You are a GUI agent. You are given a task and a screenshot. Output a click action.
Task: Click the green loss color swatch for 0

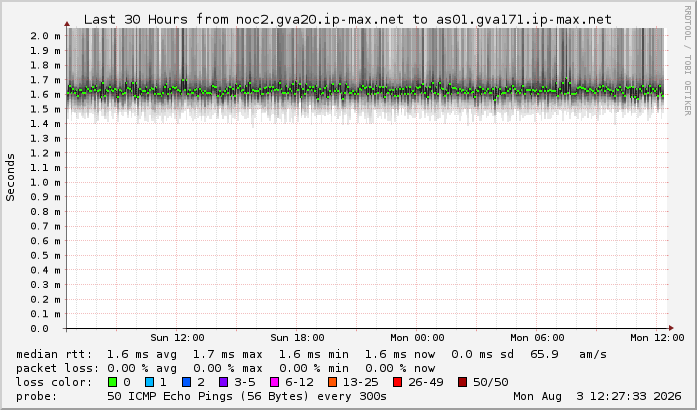(113, 382)
